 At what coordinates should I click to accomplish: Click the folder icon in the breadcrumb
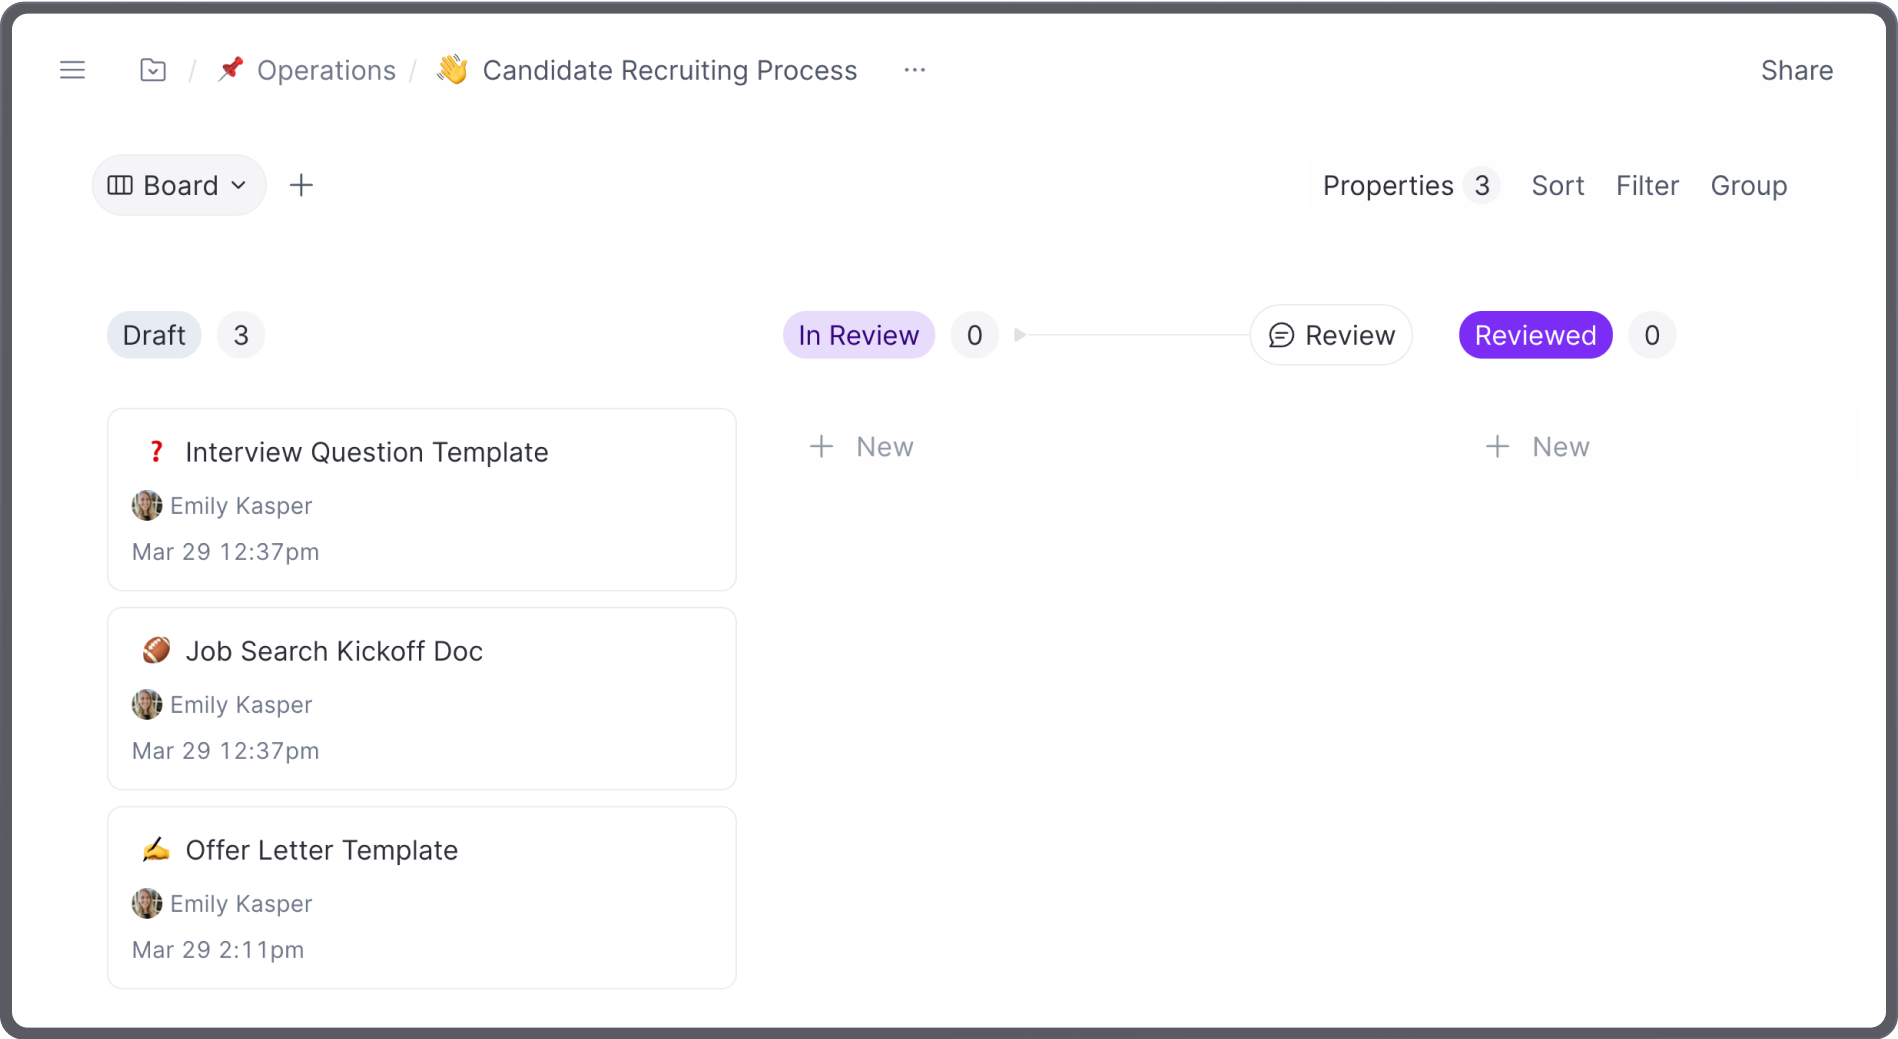(153, 70)
